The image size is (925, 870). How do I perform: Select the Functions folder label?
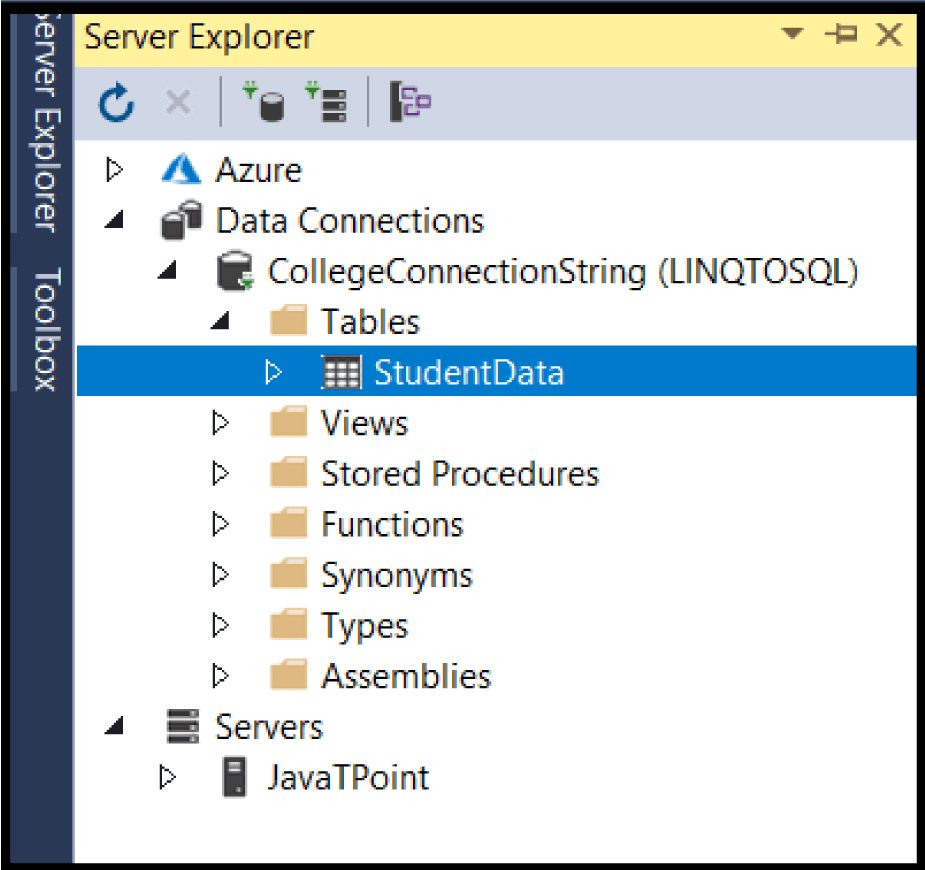392,525
